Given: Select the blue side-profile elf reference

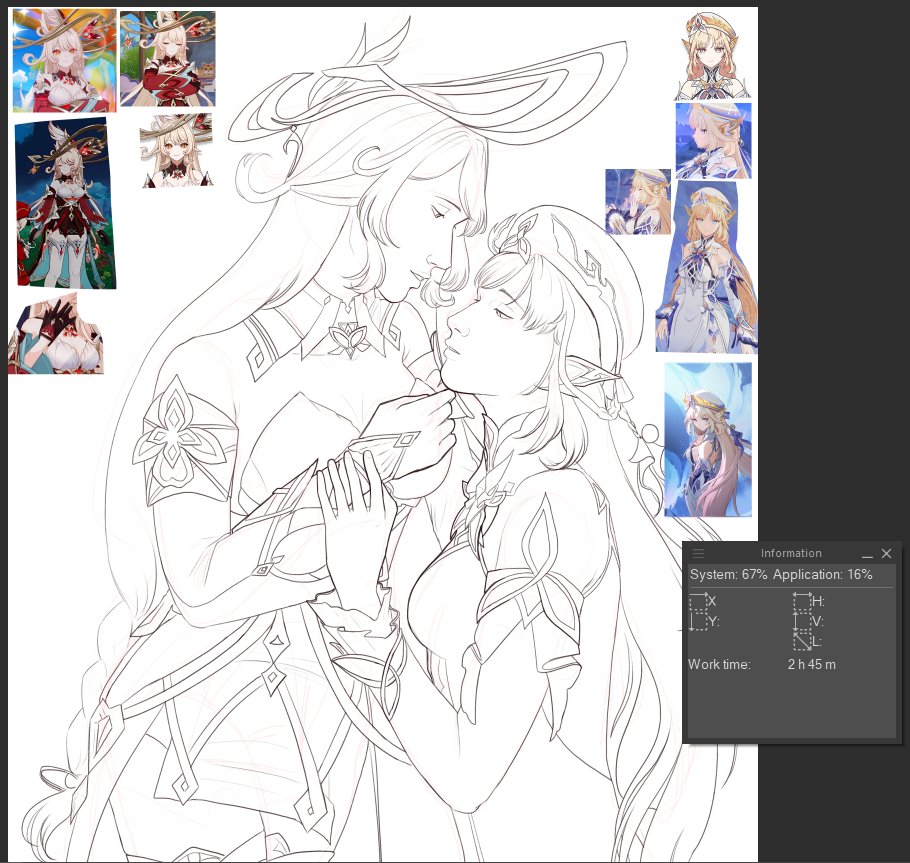Looking at the screenshot, I should point(713,141).
